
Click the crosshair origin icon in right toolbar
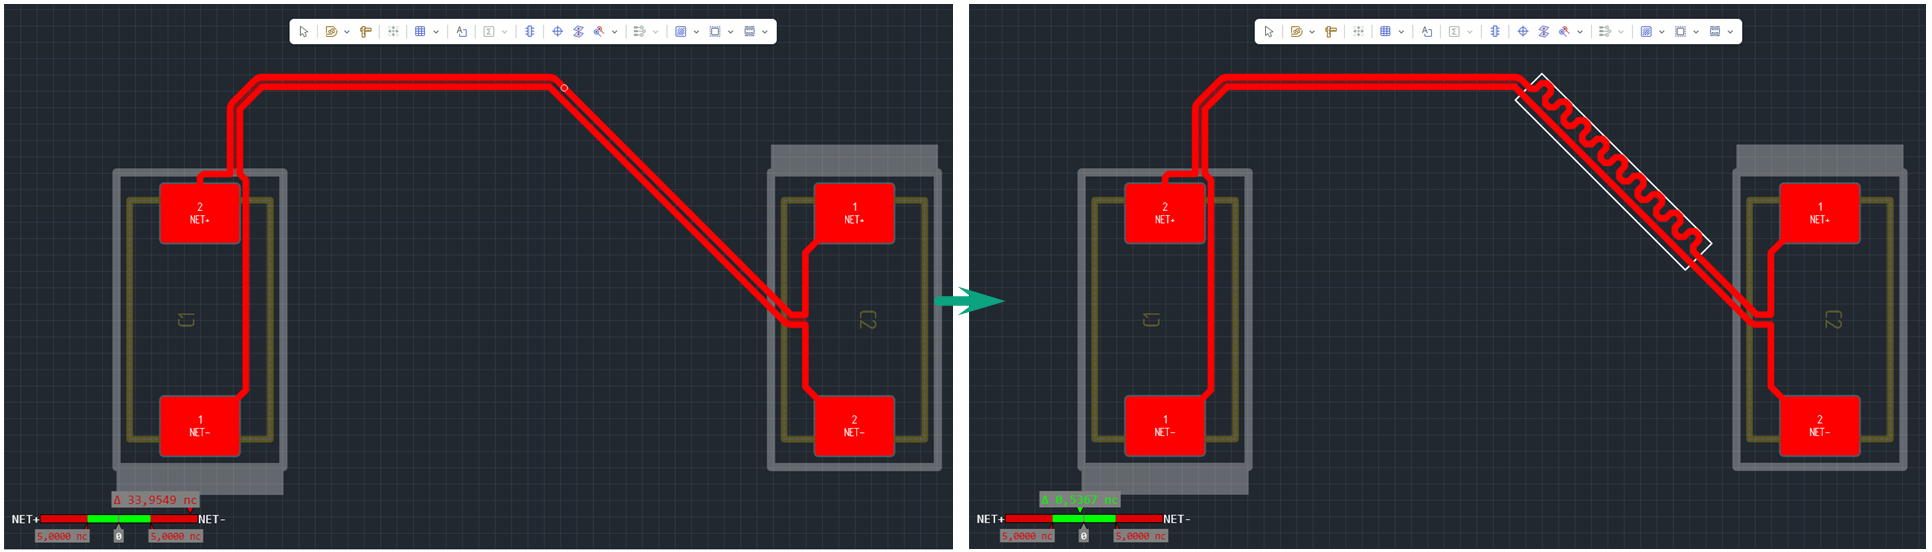(x=1522, y=32)
